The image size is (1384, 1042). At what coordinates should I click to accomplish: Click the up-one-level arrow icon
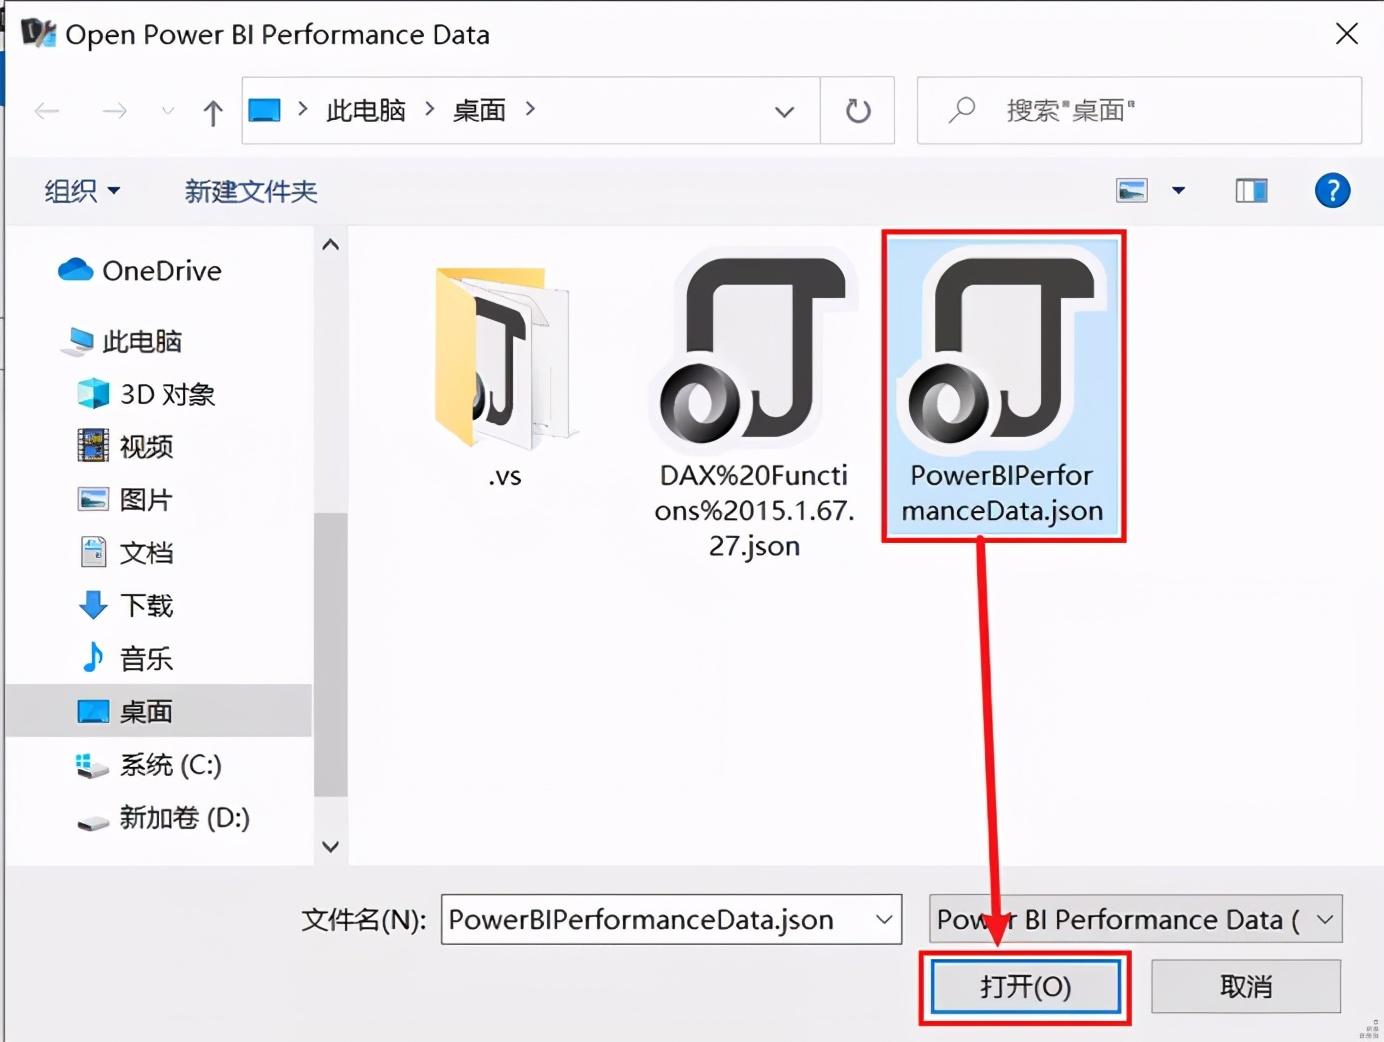pyautogui.click(x=212, y=111)
